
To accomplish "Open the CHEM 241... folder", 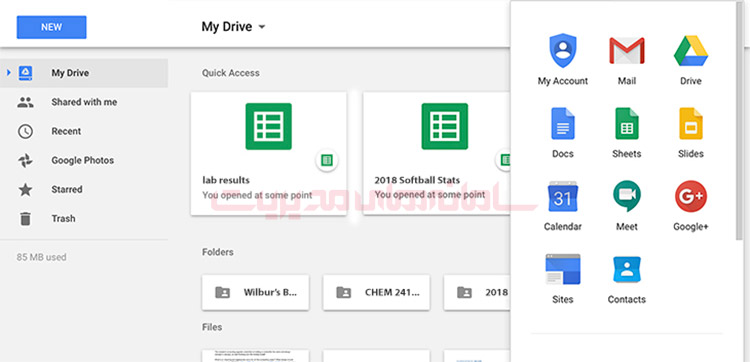I will coord(376,292).
